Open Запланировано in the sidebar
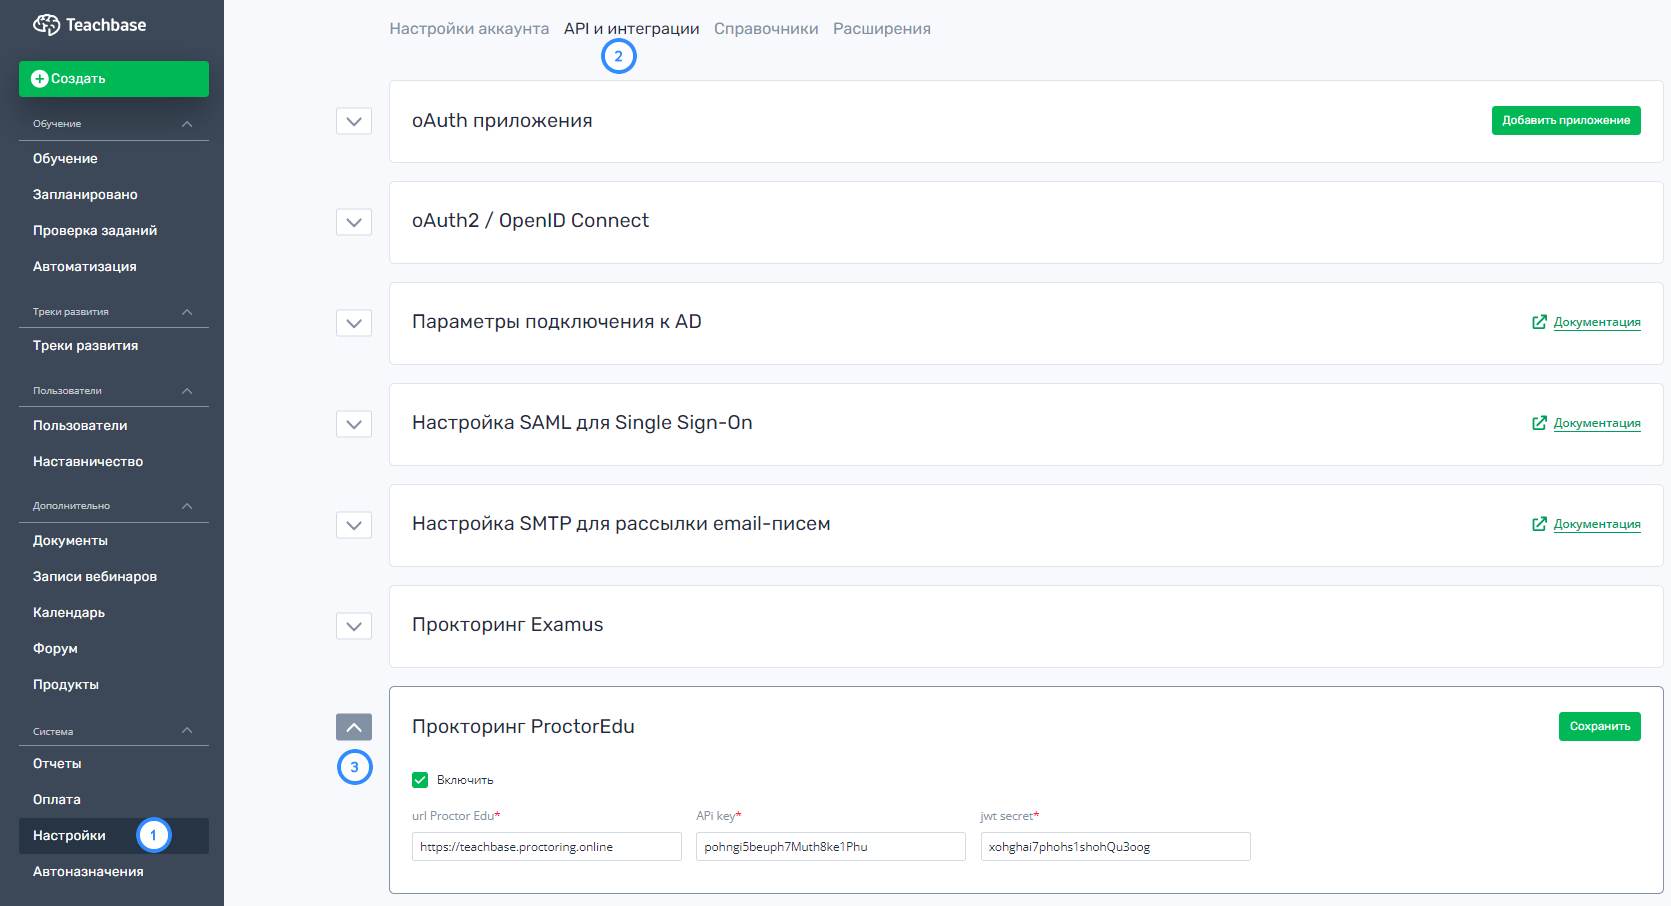 click(85, 195)
